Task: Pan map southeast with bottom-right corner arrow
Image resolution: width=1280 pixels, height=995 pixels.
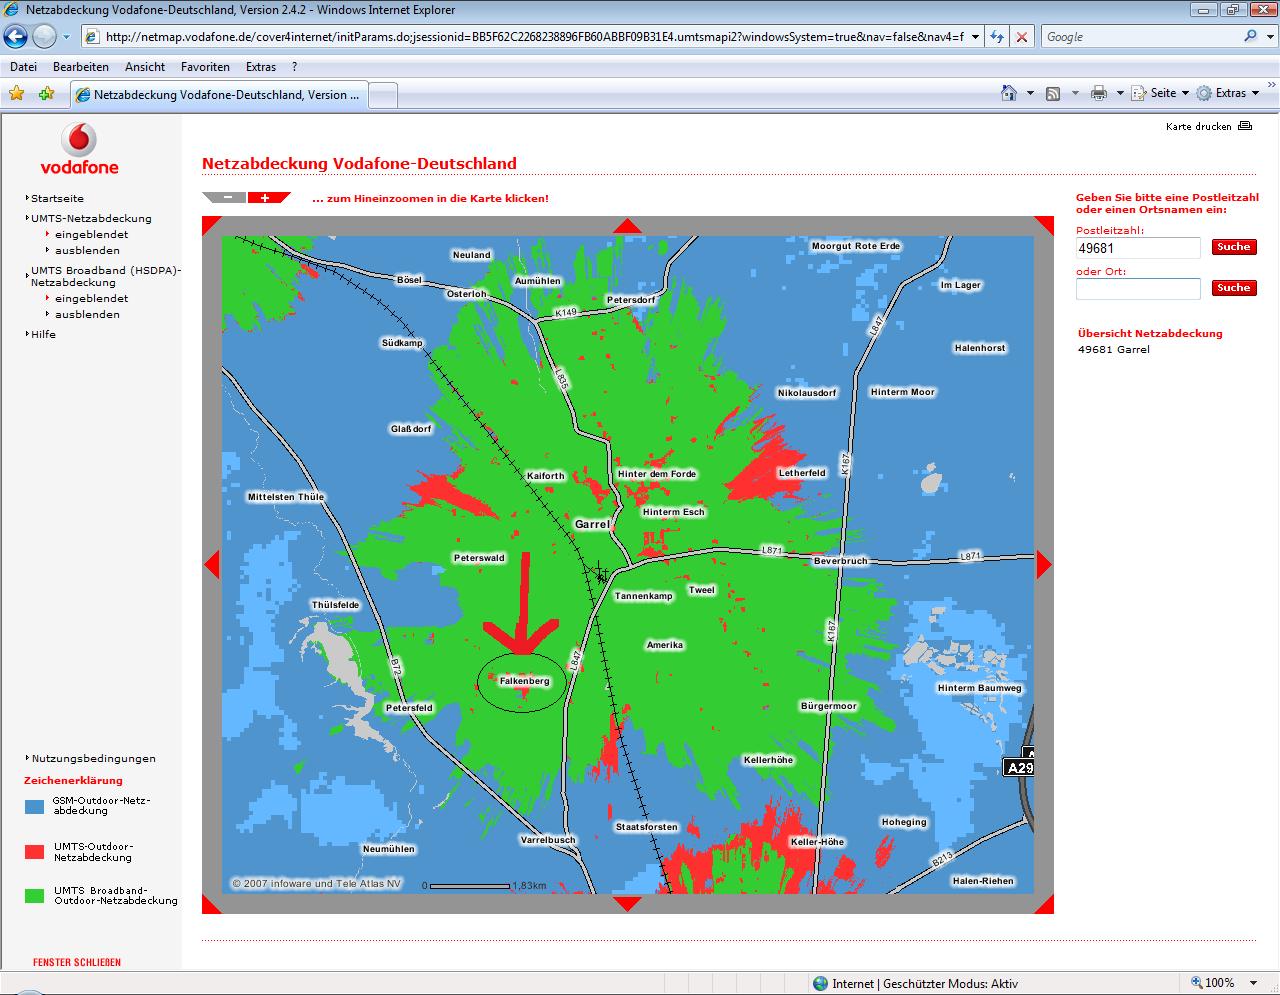Action: (x=1045, y=905)
